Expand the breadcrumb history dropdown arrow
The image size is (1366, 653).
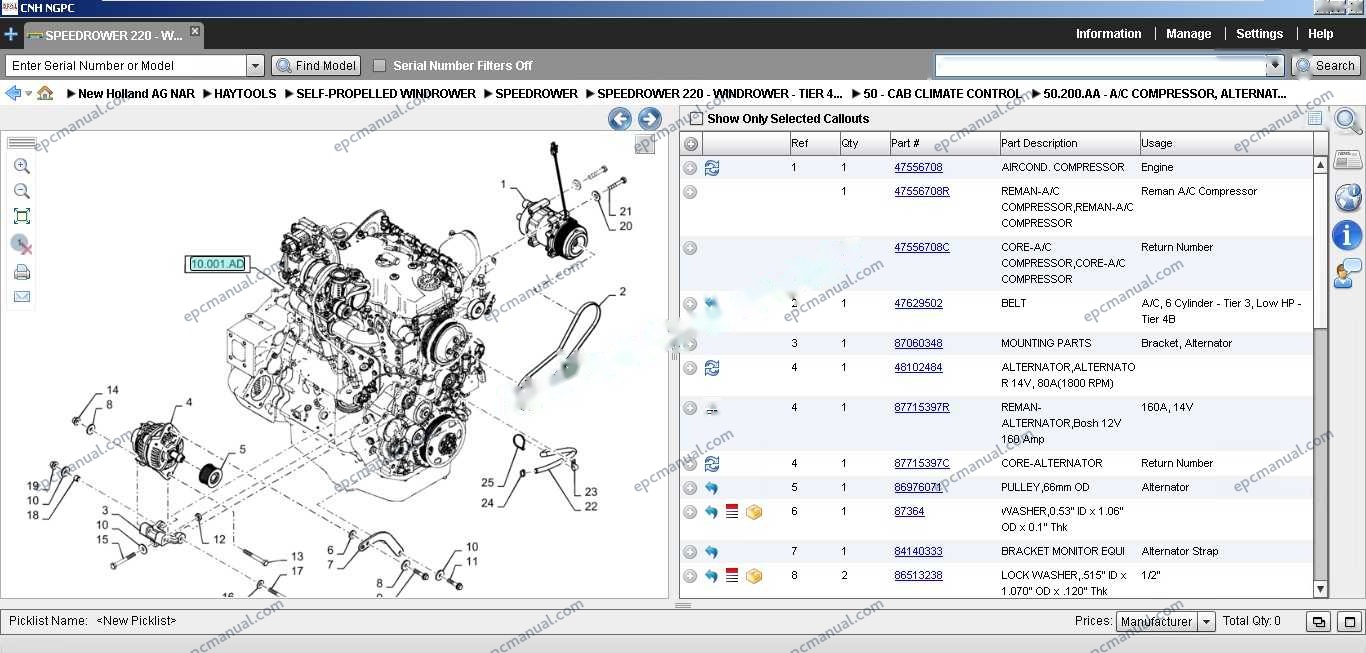[28, 94]
